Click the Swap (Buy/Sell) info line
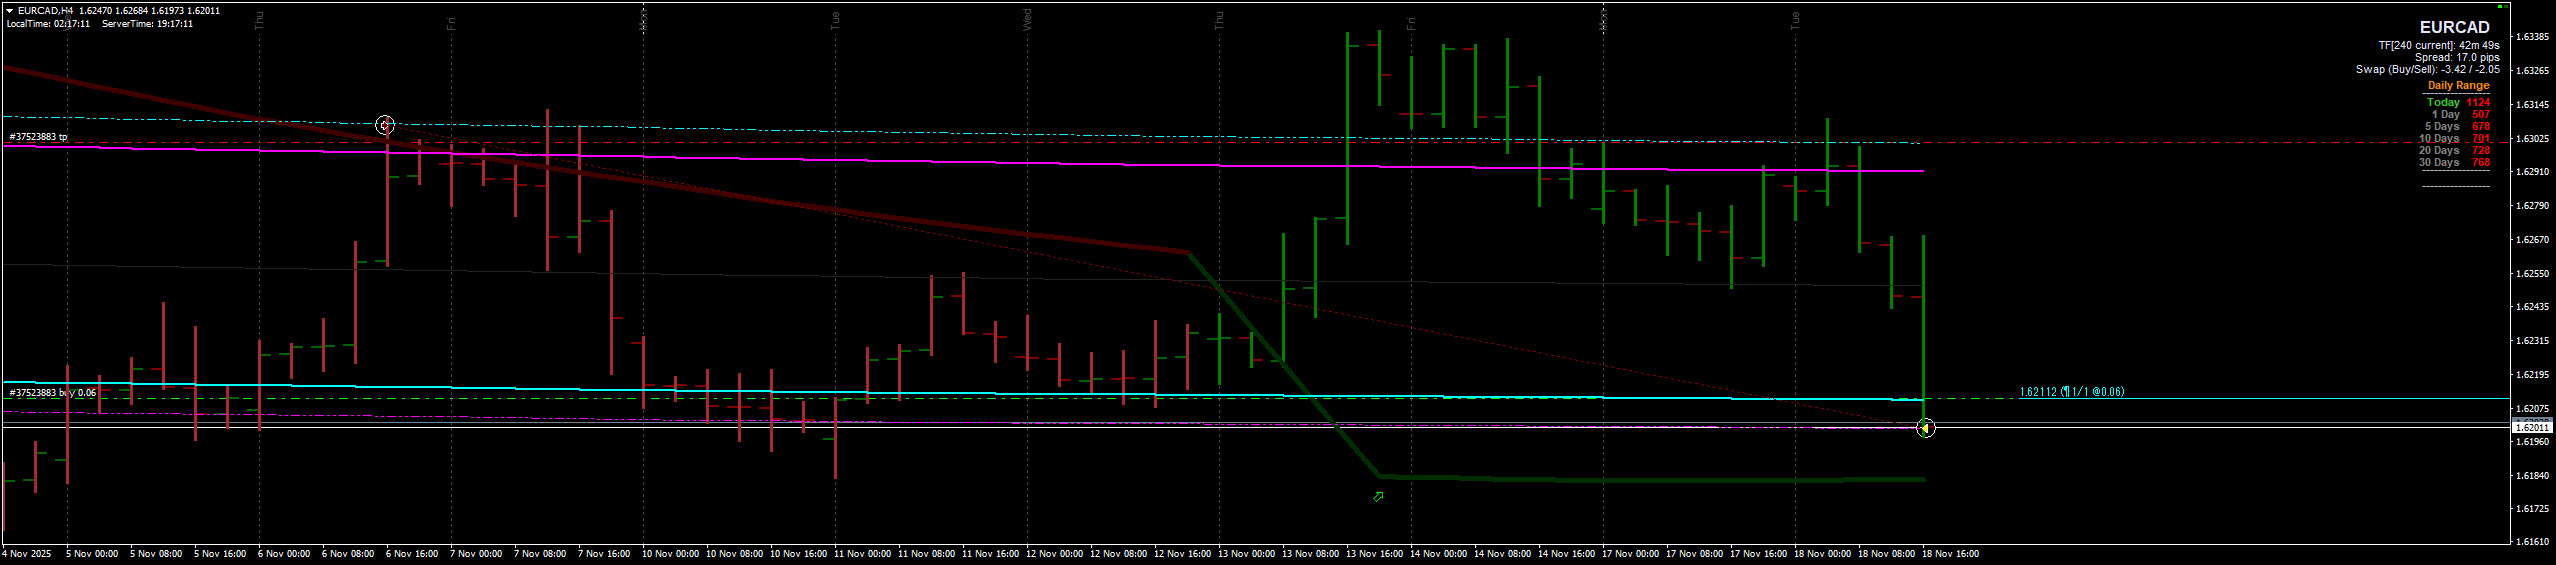 [2427, 70]
